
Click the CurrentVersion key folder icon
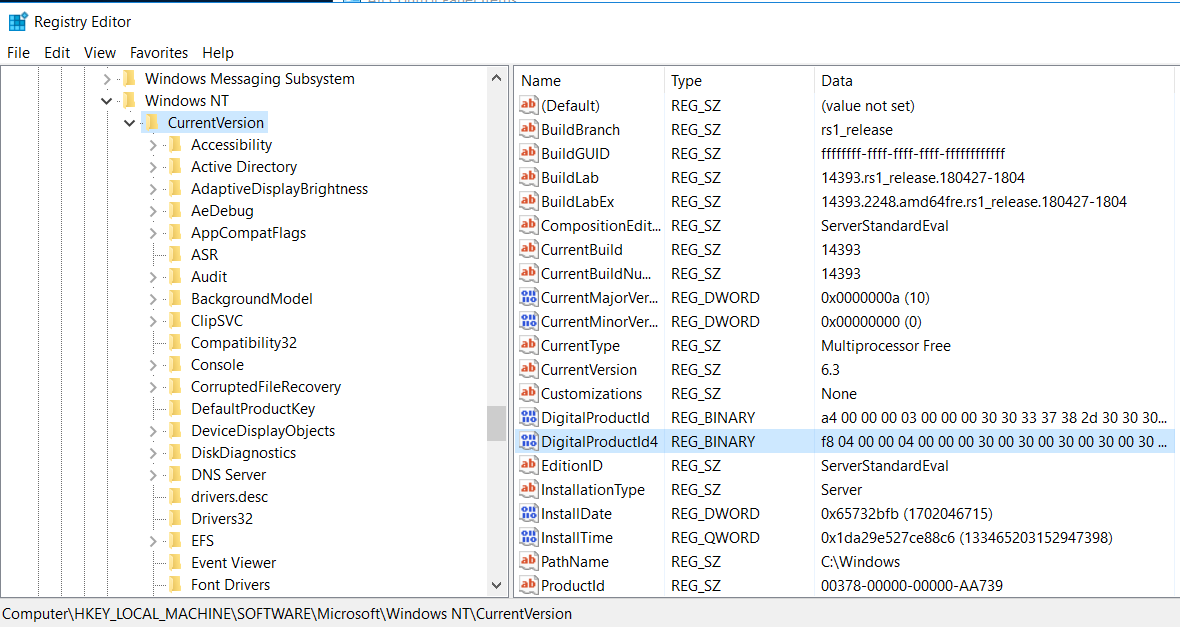pyautogui.click(x=152, y=123)
